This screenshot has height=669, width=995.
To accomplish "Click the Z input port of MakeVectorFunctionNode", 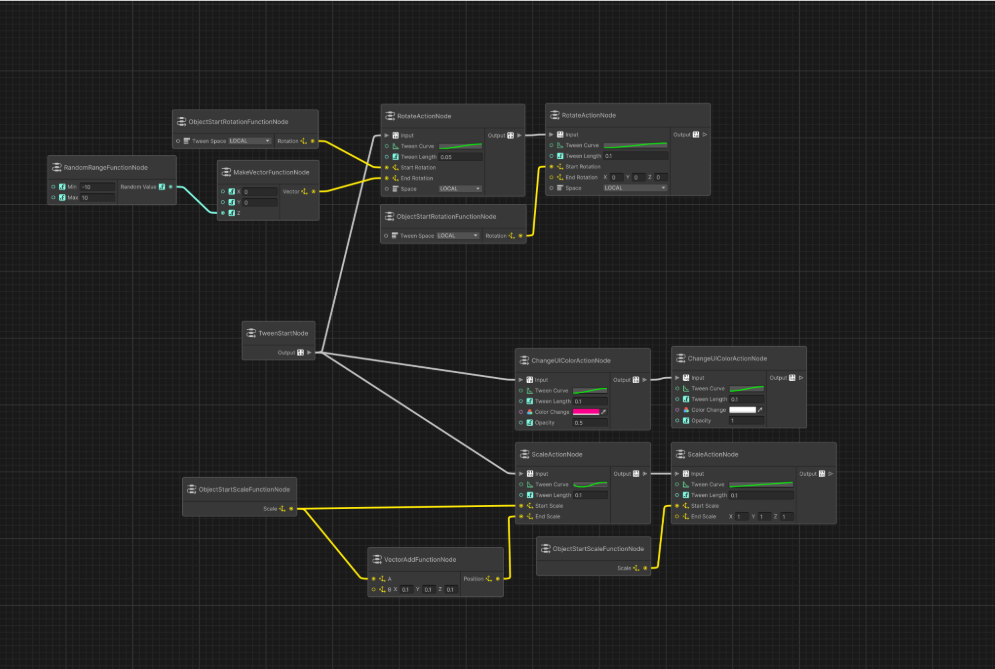I will tap(223, 213).
